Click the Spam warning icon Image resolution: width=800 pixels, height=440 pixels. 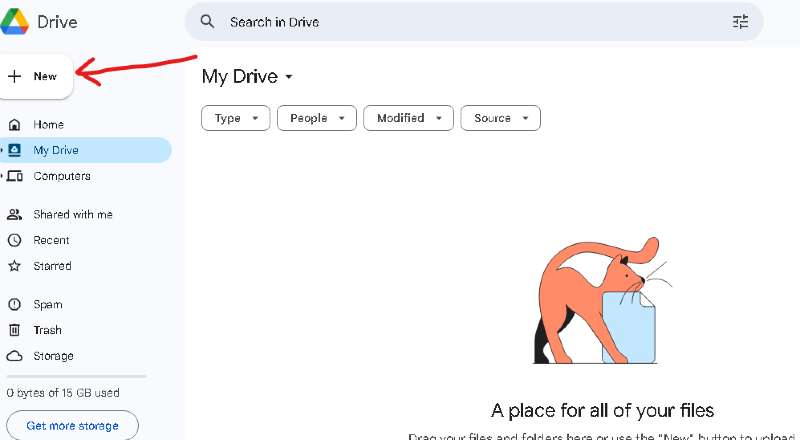[14, 304]
